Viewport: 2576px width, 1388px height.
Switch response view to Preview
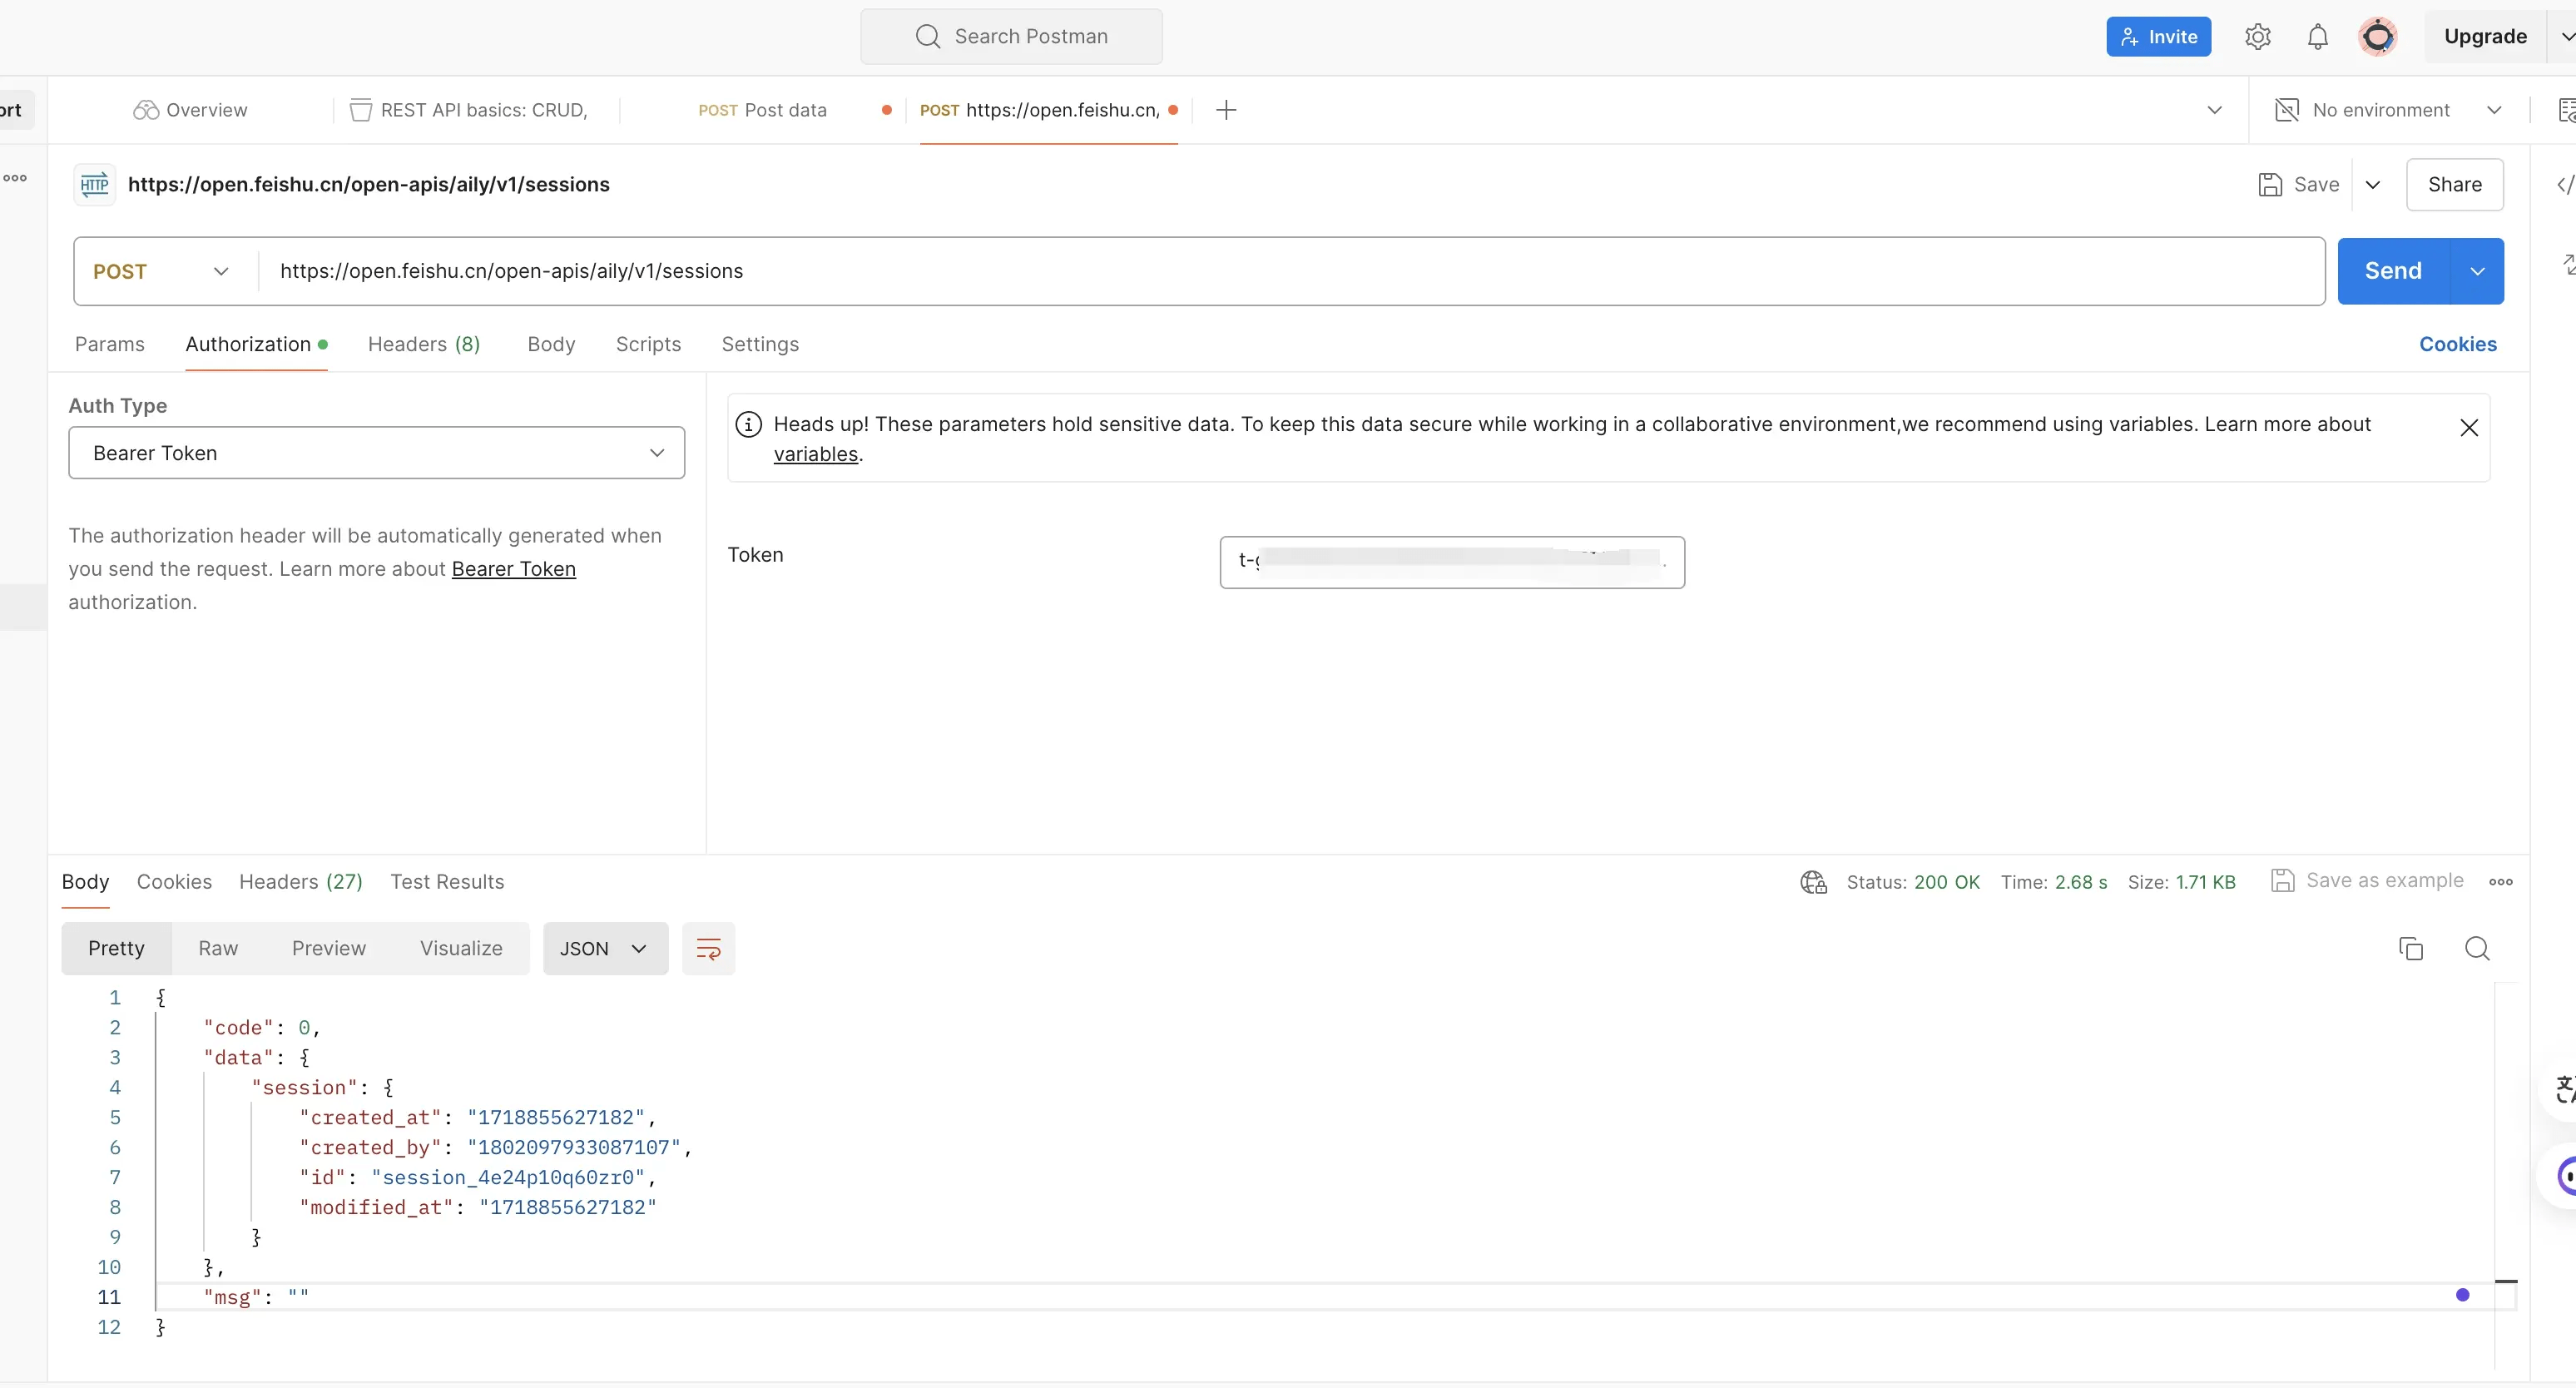(329, 948)
